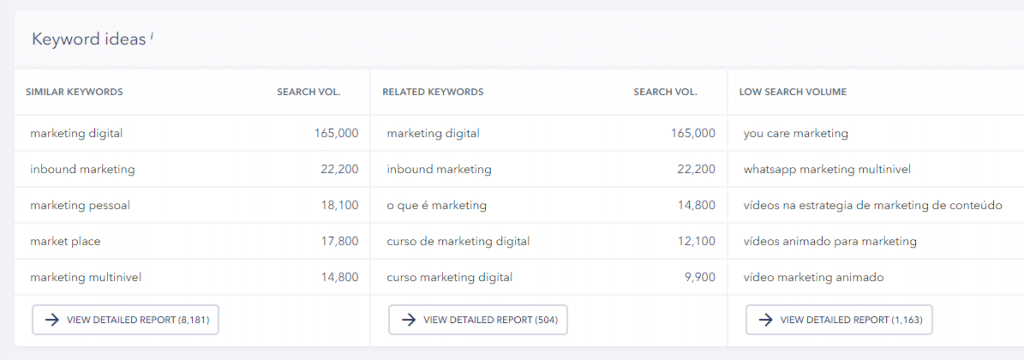1024x360 pixels.
Task: Select Low Search Volume column header
Action: pyautogui.click(x=793, y=92)
